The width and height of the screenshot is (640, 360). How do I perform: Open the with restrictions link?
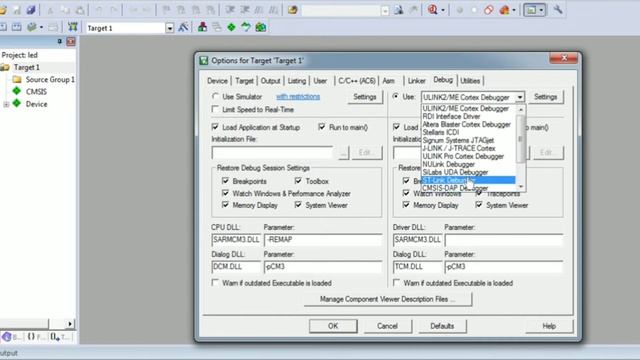(x=298, y=97)
